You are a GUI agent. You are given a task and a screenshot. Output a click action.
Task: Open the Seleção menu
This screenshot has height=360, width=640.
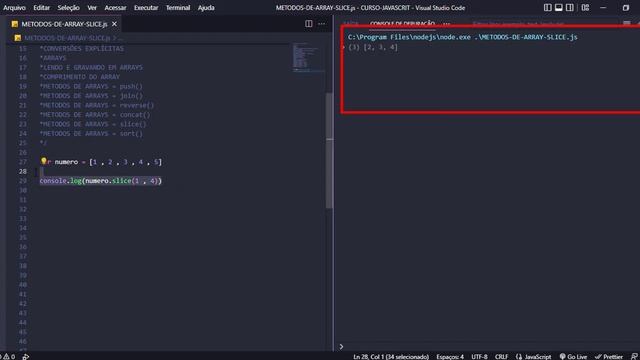tap(68, 8)
